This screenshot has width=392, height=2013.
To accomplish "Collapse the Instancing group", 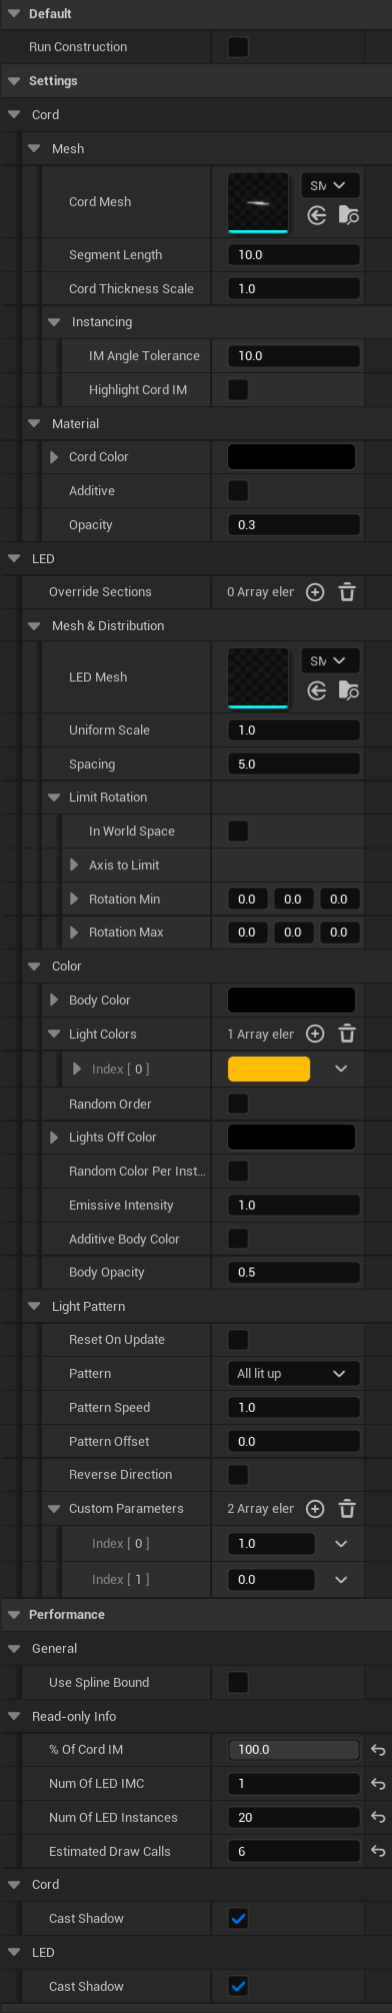I will tap(54, 322).
